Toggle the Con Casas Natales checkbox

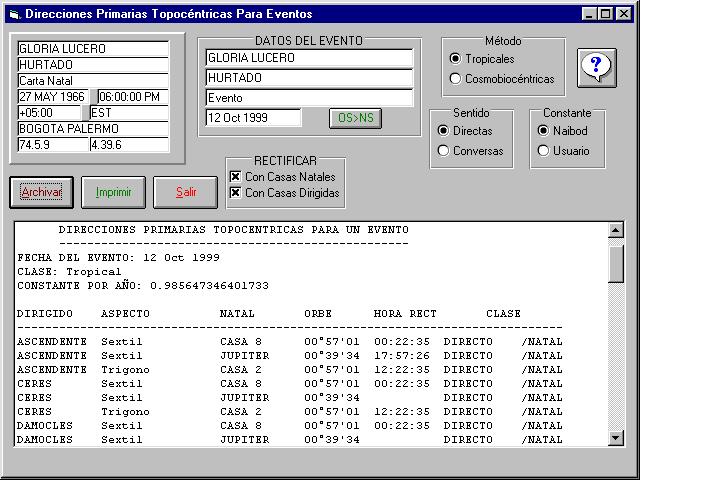pos(236,177)
